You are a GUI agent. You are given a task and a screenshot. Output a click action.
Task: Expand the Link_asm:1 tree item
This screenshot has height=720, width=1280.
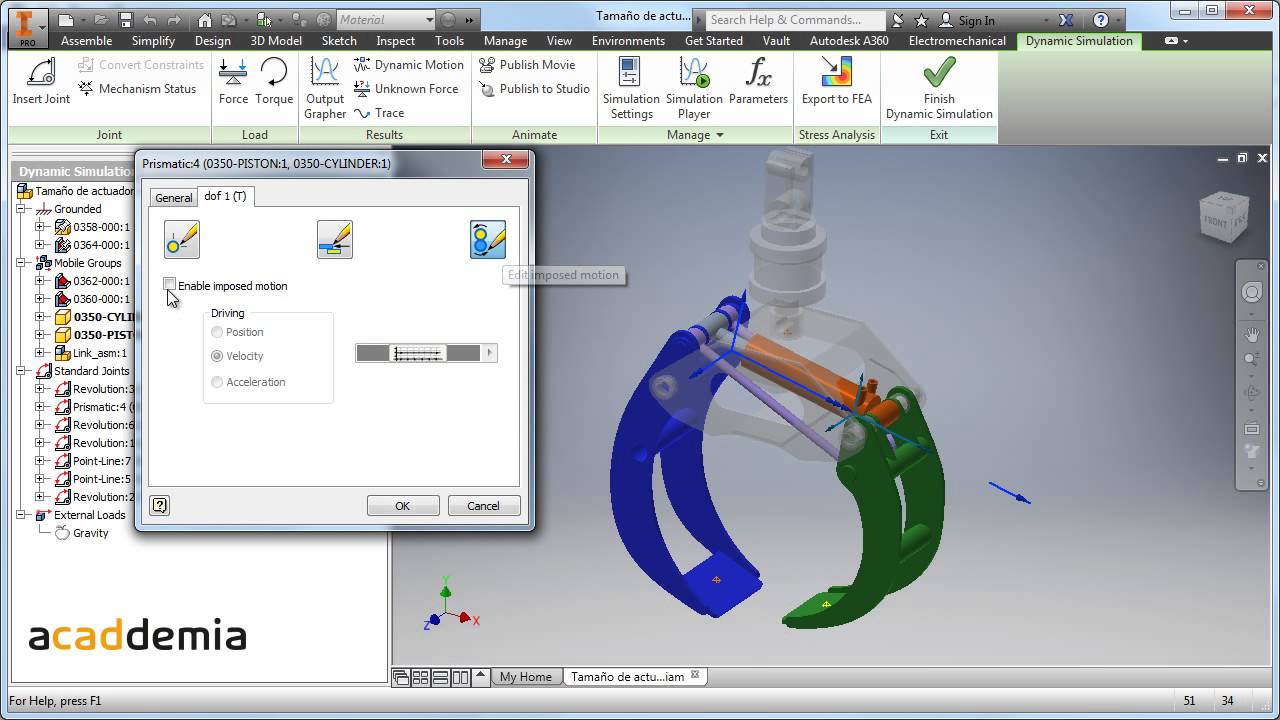coord(40,353)
